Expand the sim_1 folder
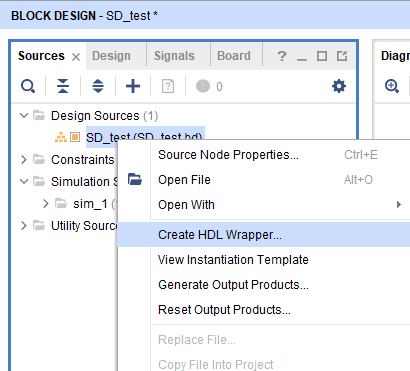The width and height of the screenshot is (410, 371). [x=46, y=204]
